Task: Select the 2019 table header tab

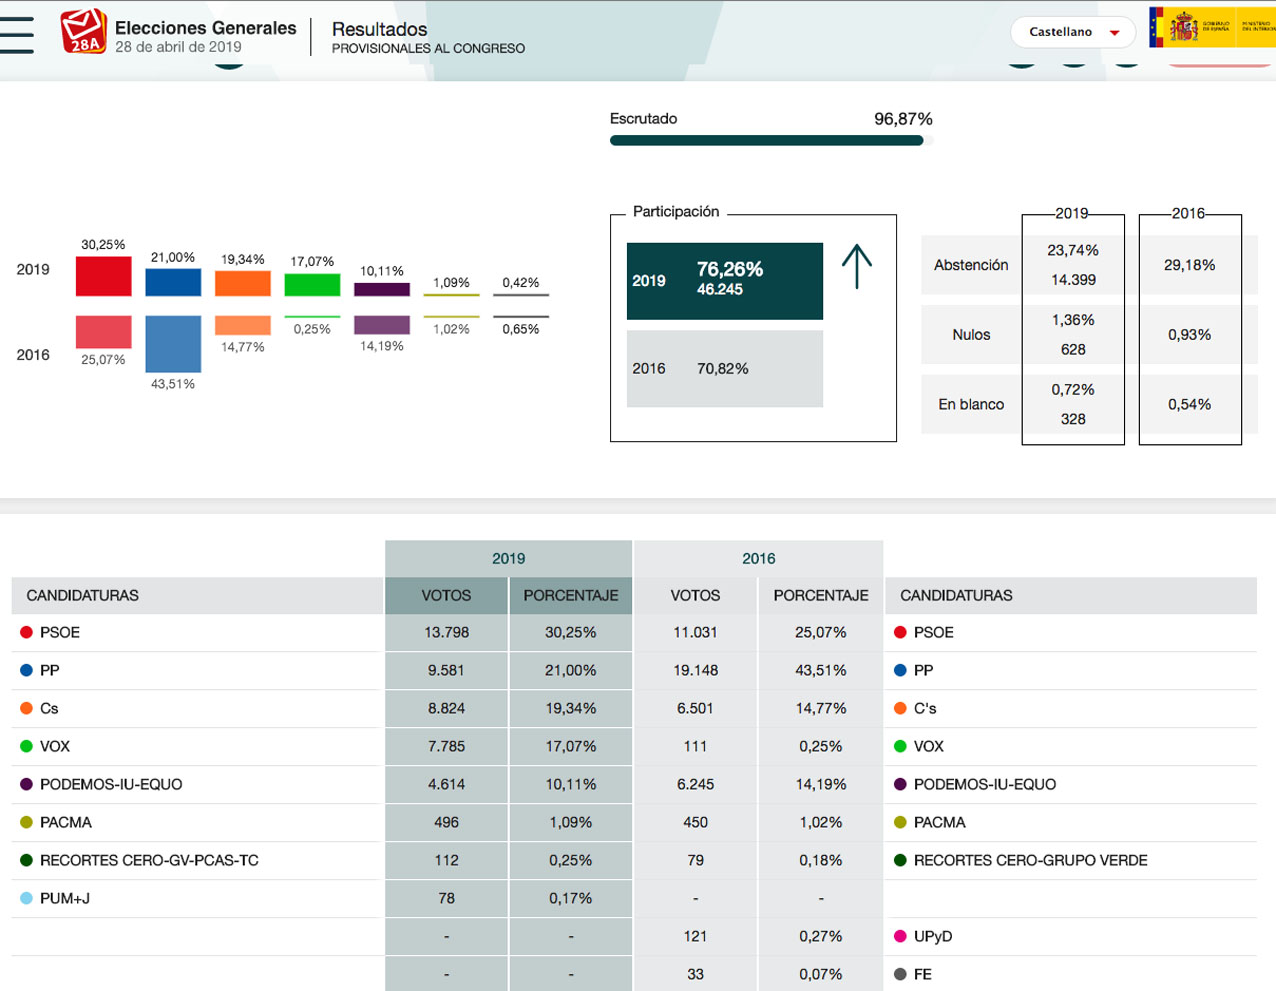Action: (x=508, y=559)
